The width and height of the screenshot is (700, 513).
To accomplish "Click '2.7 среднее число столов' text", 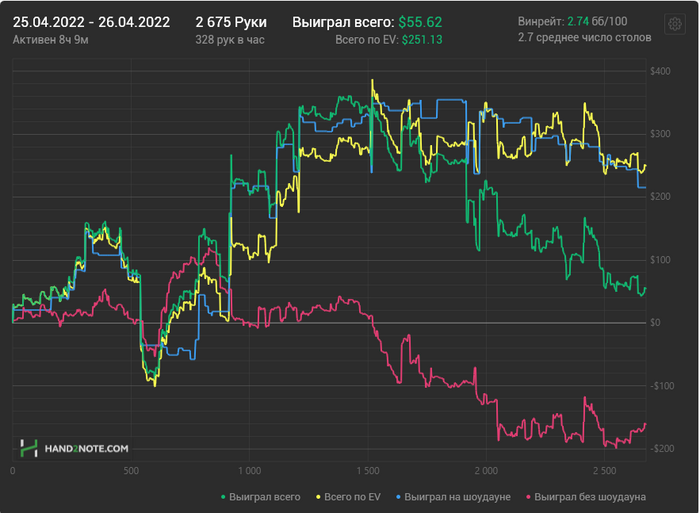I will 584,38.
